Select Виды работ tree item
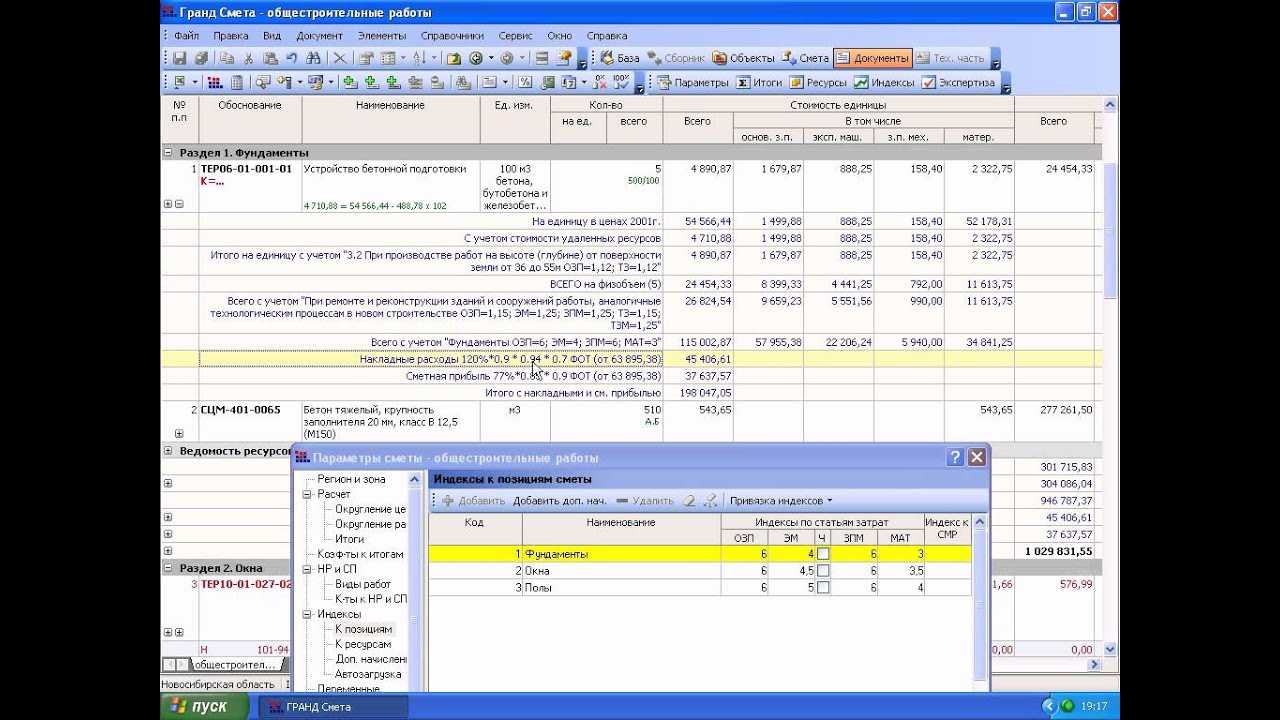This screenshot has height=720, width=1280. [363, 584]
